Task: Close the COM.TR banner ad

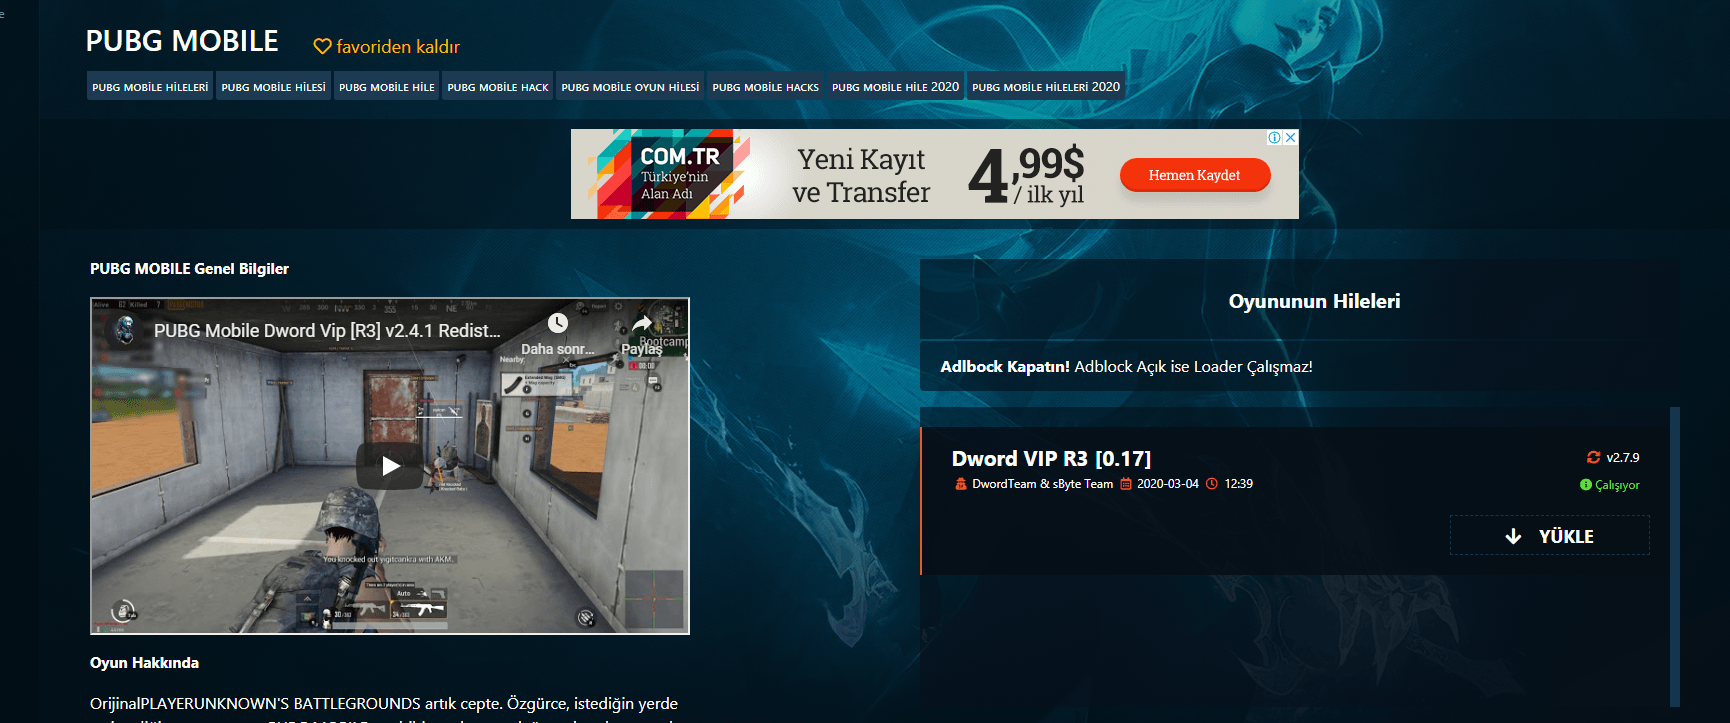Action: click(x=1291, y=138)
